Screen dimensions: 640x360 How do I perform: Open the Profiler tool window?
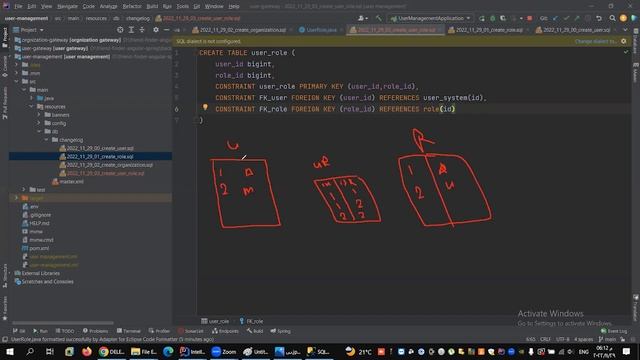[159, 331]
